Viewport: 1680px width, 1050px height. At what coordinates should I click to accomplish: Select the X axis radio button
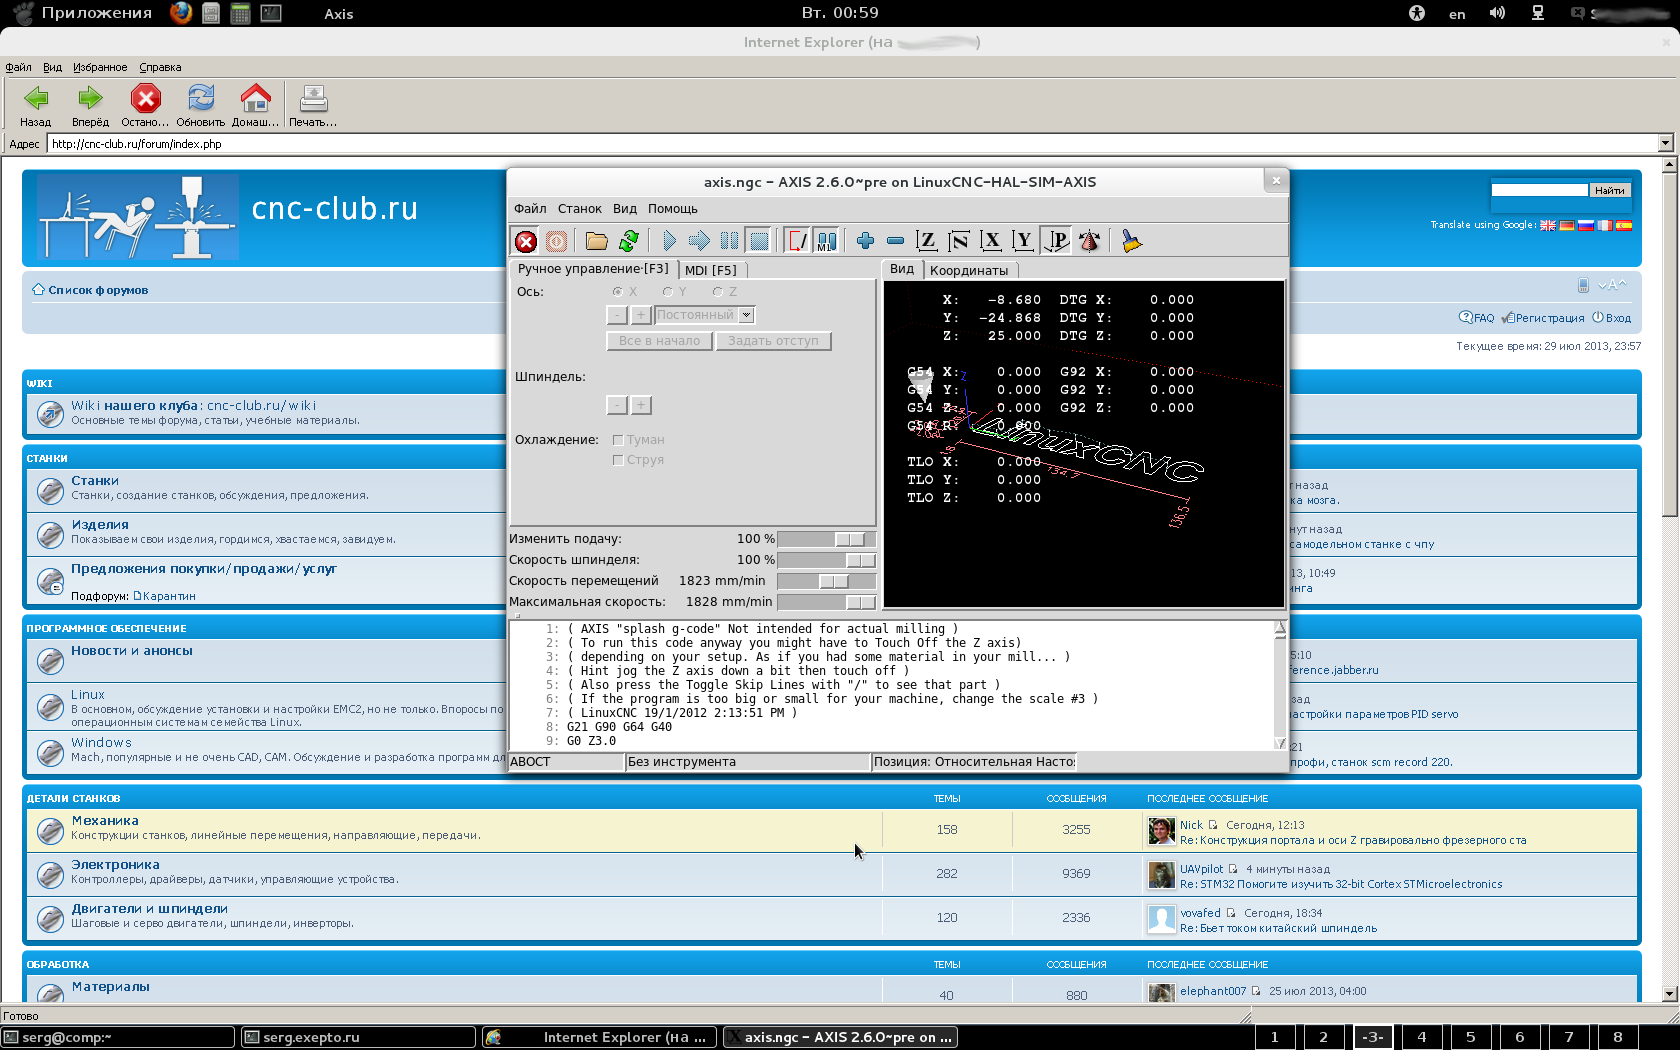point(618,292)
